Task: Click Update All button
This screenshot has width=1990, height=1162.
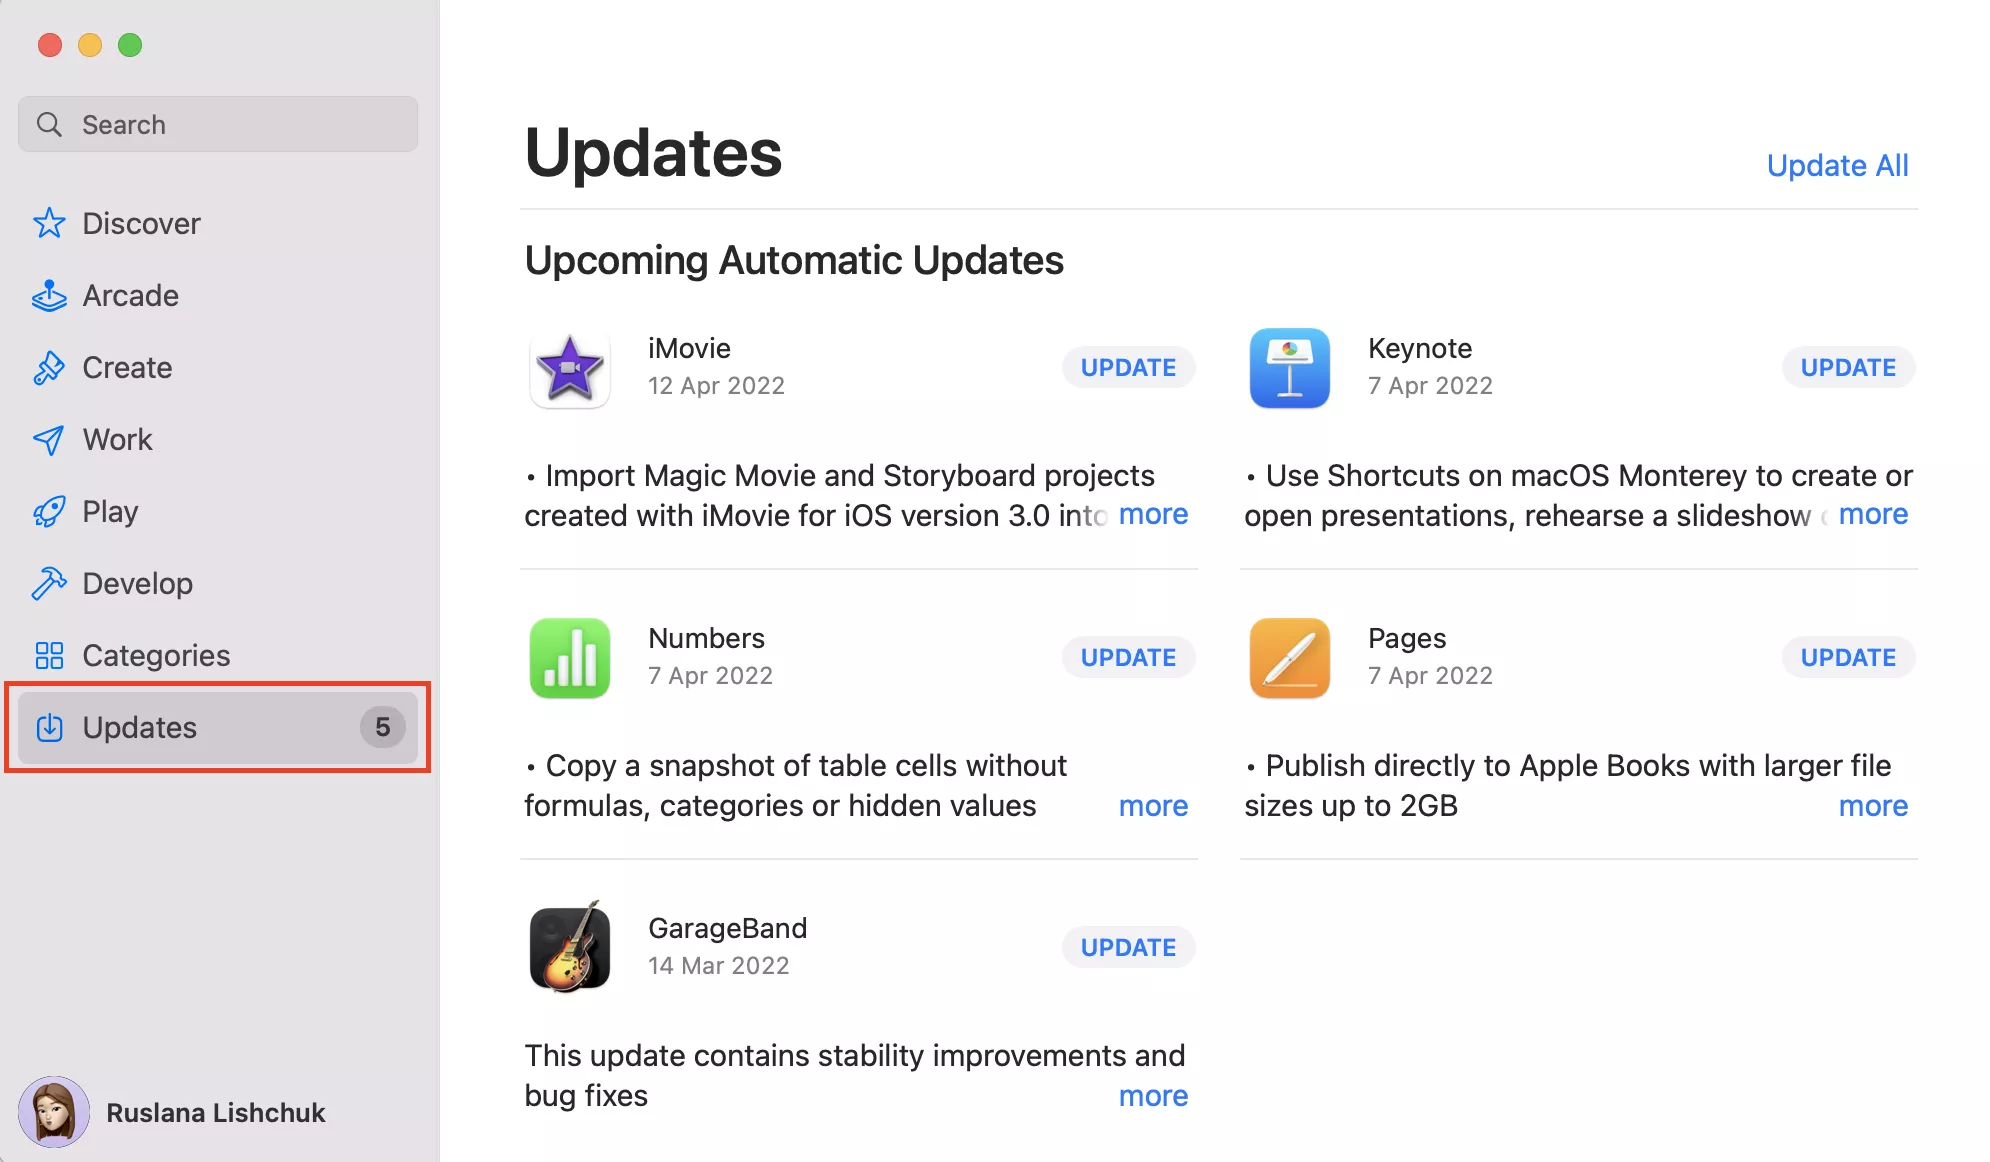Action: click(x=1838, y=165)
